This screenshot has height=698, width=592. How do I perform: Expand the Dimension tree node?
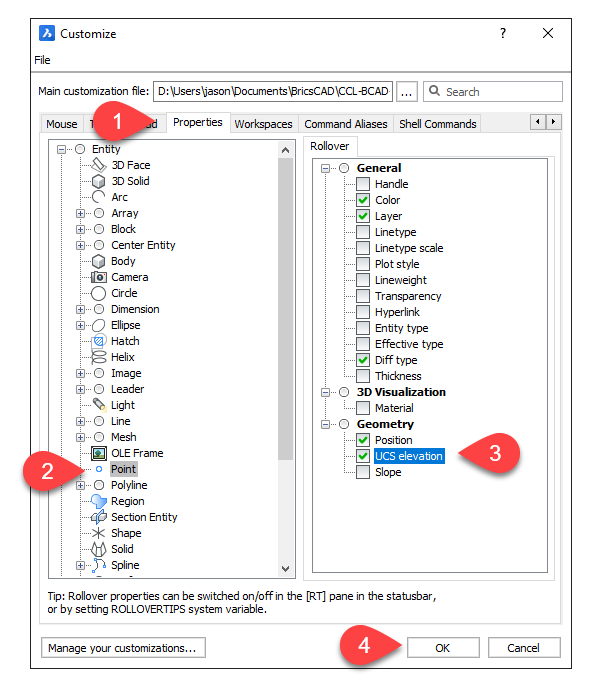click(80, 309)
